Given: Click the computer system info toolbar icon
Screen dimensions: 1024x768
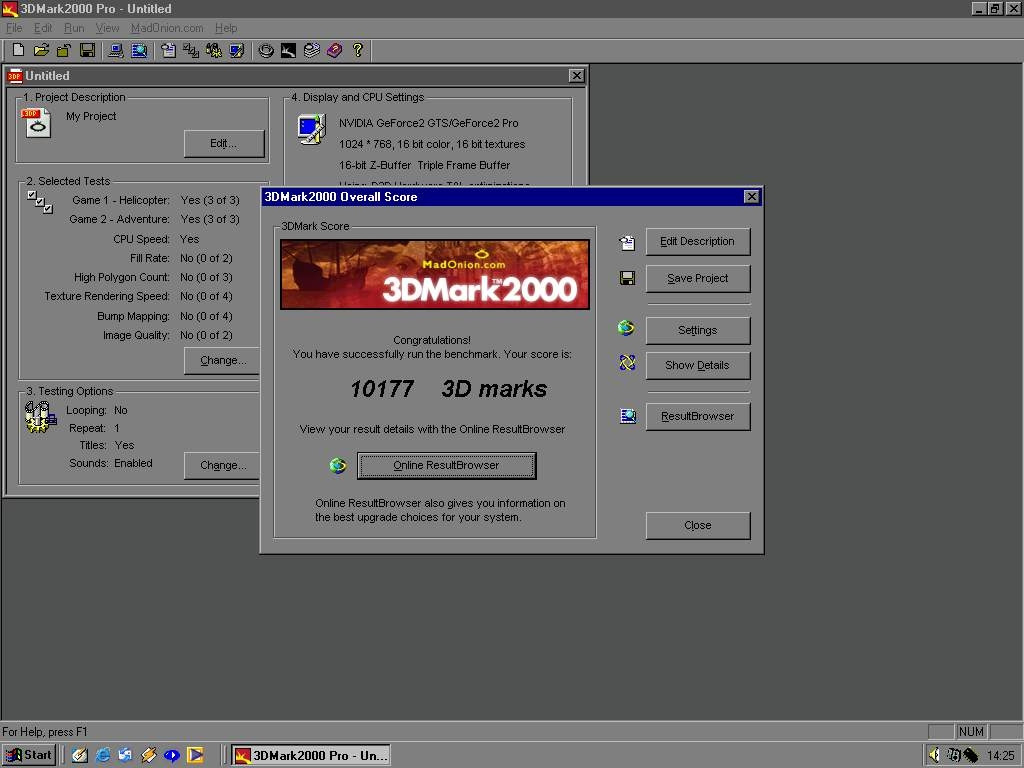Looking at the screenshot, I should (116, 50).
